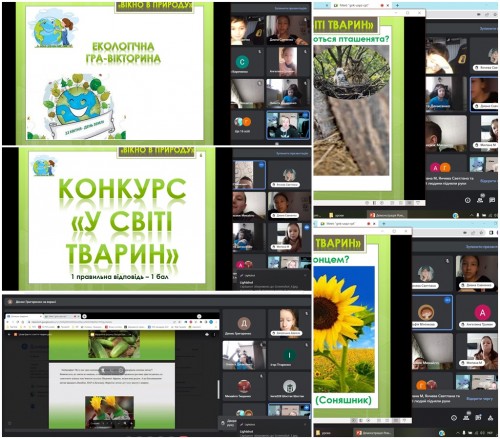
Task: Click the muted mic icon on Яничева Світлана tile in sunflower screenshot
Action: pos(447,261)
